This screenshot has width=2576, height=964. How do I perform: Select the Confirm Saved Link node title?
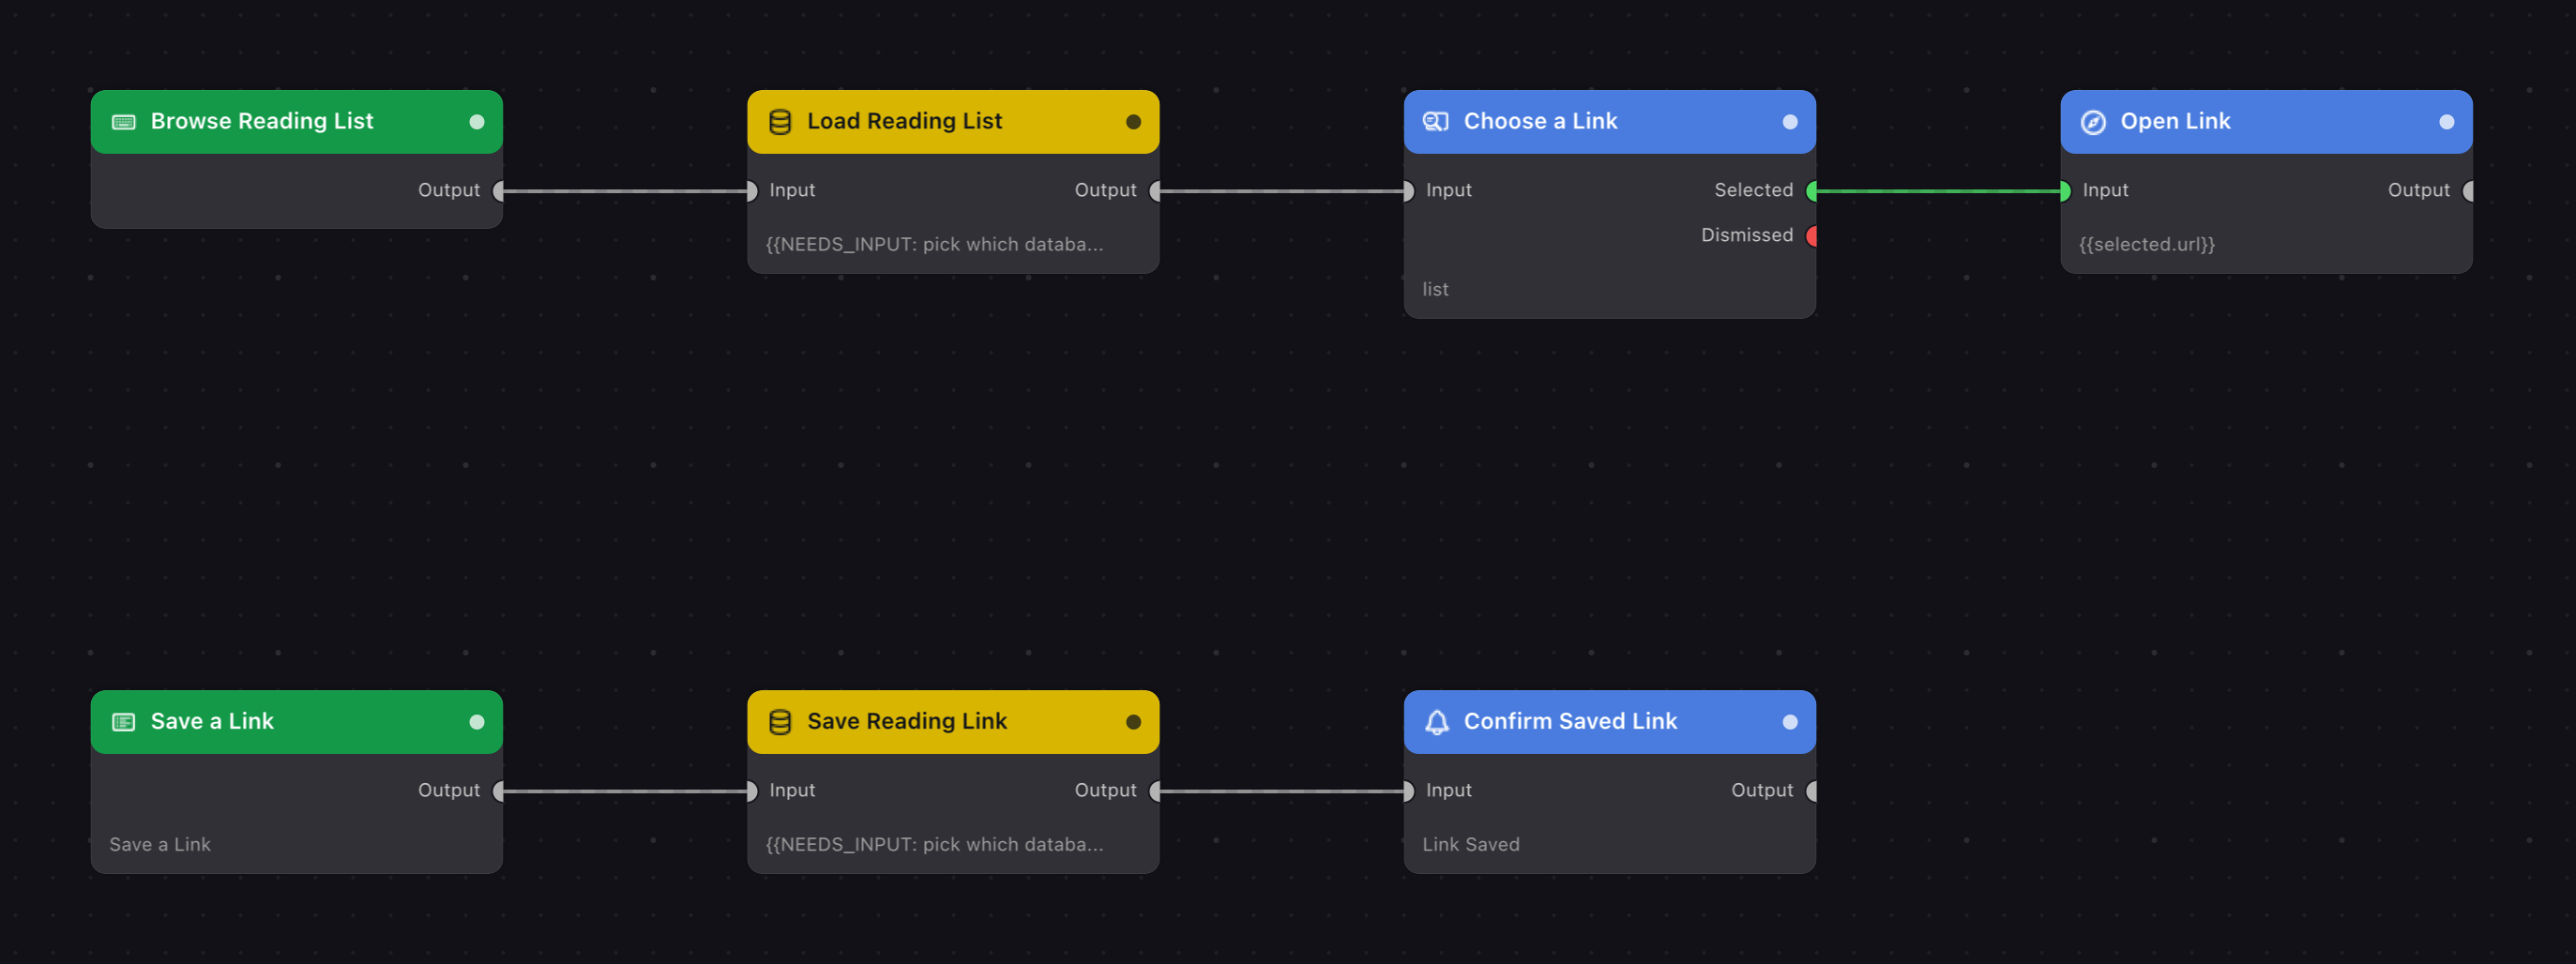tap(1571, 721)
